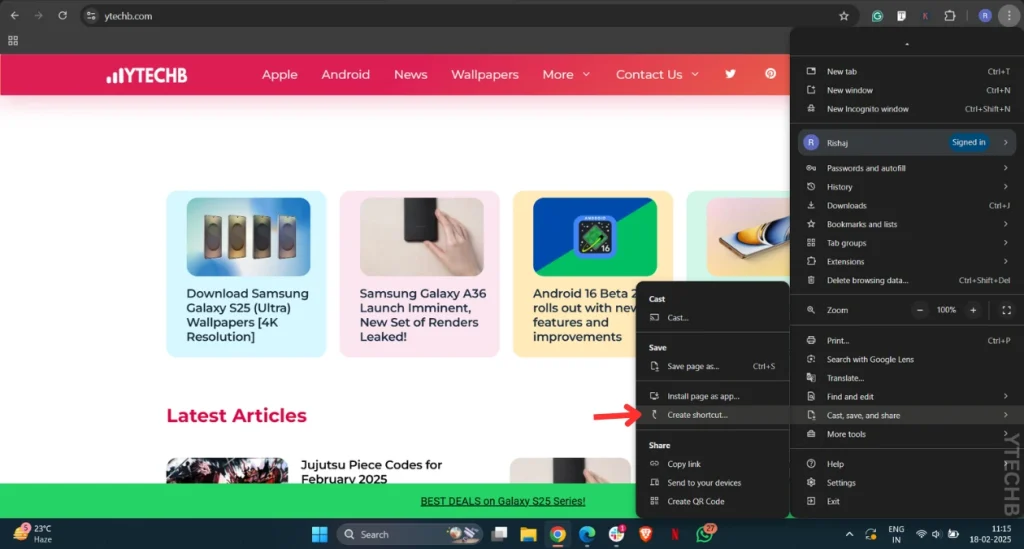Select New tab in Chrome menu

pos(906,71)
